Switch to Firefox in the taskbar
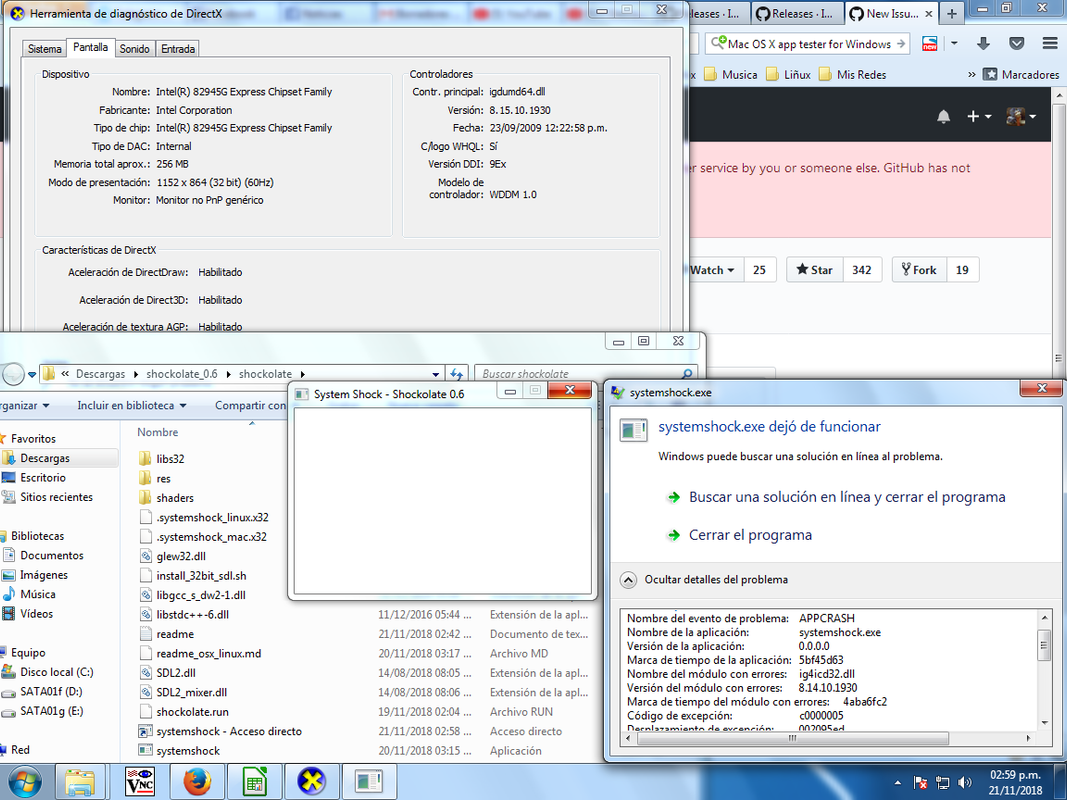This screenshot has width=1067, height=800. click(x=197, y=782)
